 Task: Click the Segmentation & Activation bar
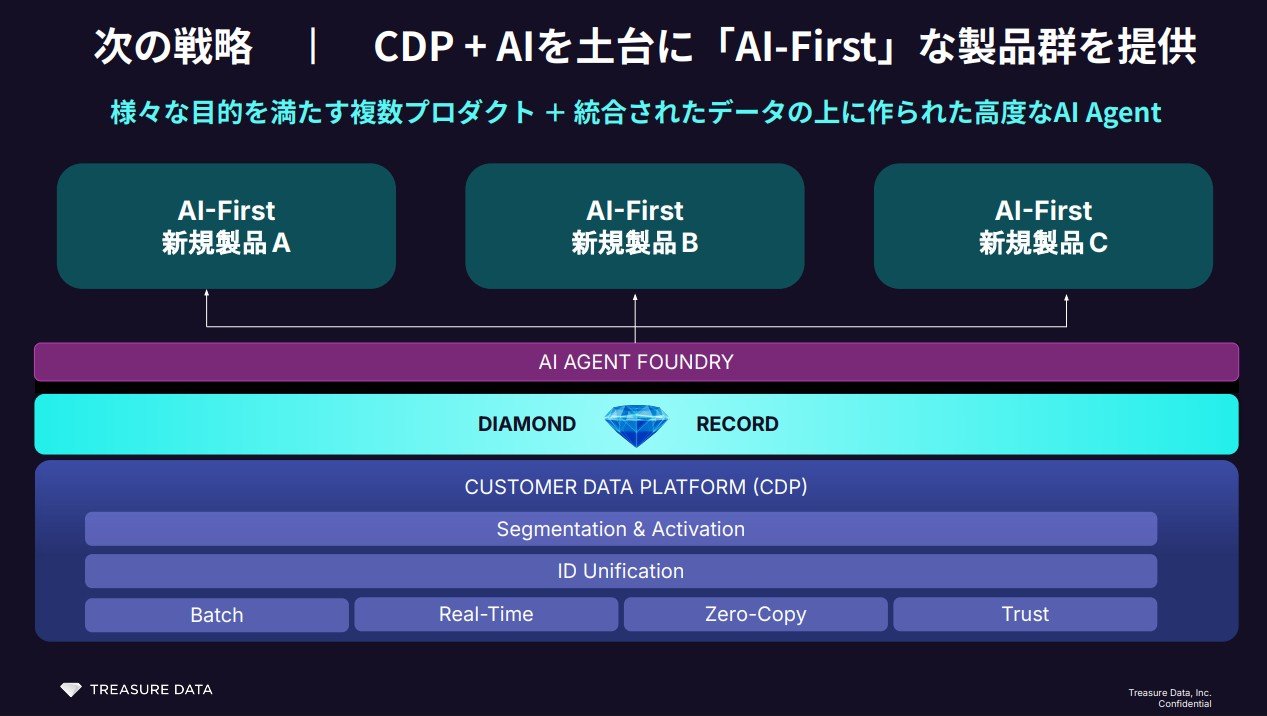coord(621,529)
